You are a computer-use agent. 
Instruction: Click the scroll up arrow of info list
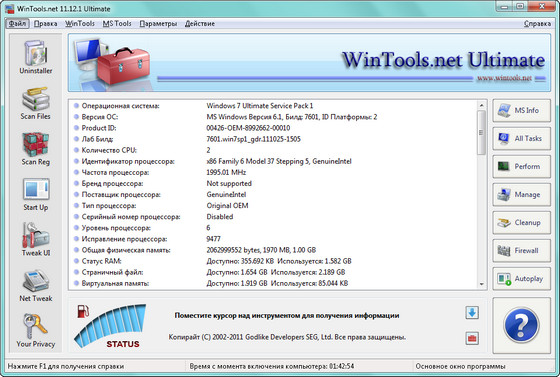pos(481,105)
